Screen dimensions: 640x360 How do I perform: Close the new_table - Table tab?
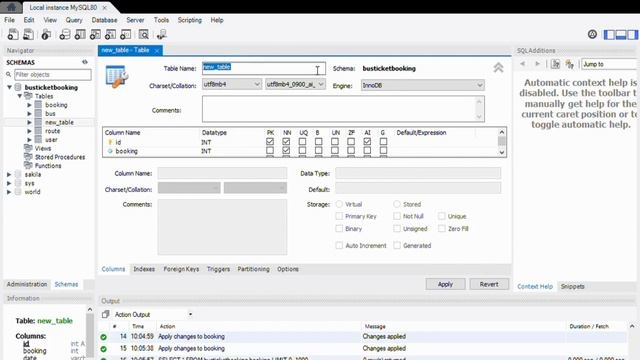[x=157, y=51]
